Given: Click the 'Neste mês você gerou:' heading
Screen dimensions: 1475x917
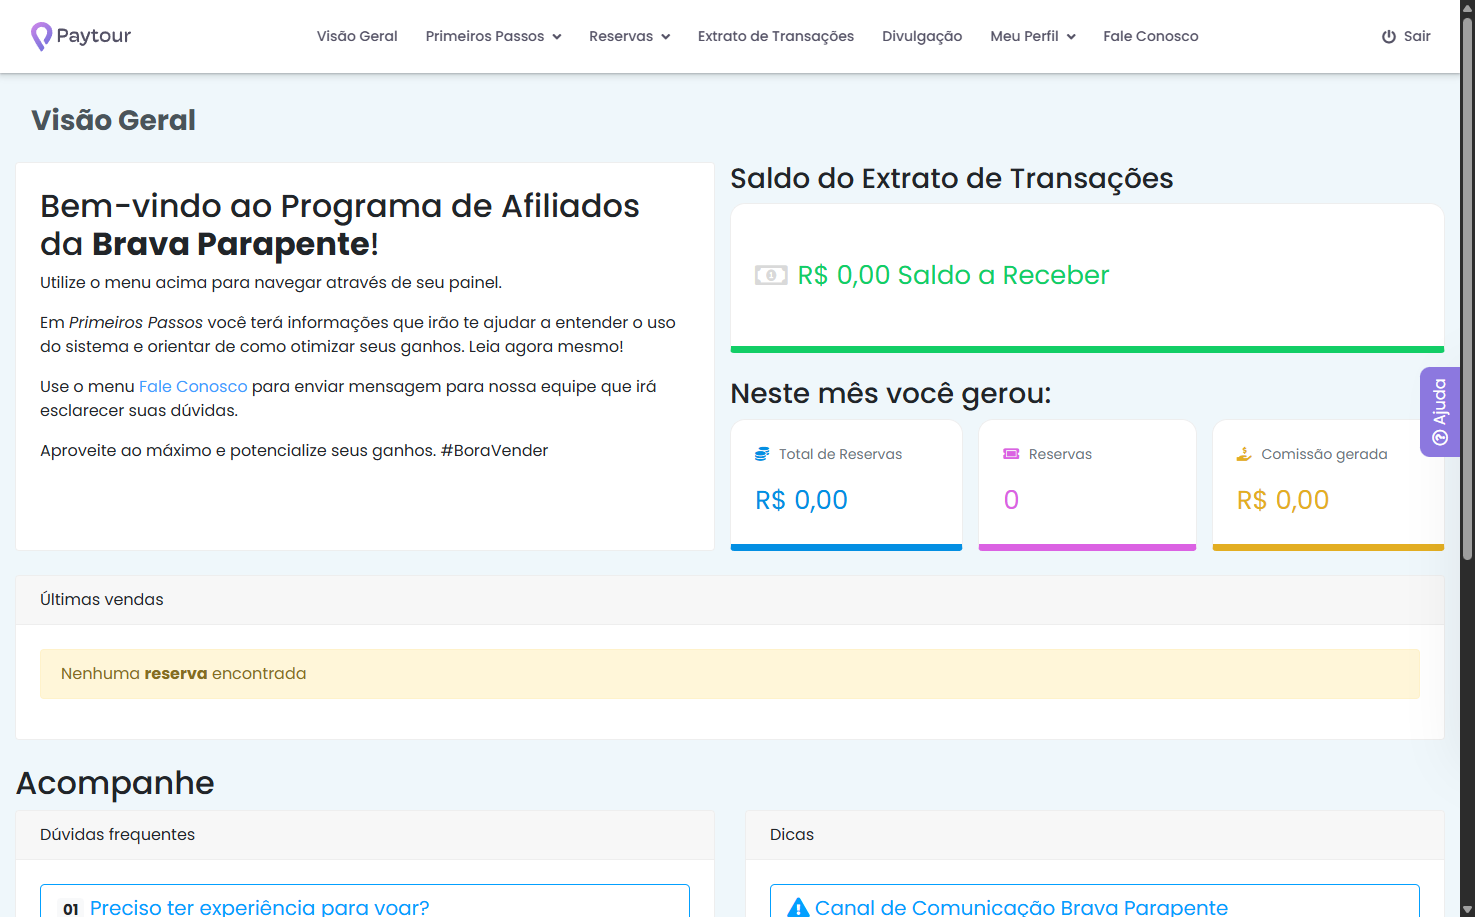Looking at the screenshot, I should click(x=891, y=394).
